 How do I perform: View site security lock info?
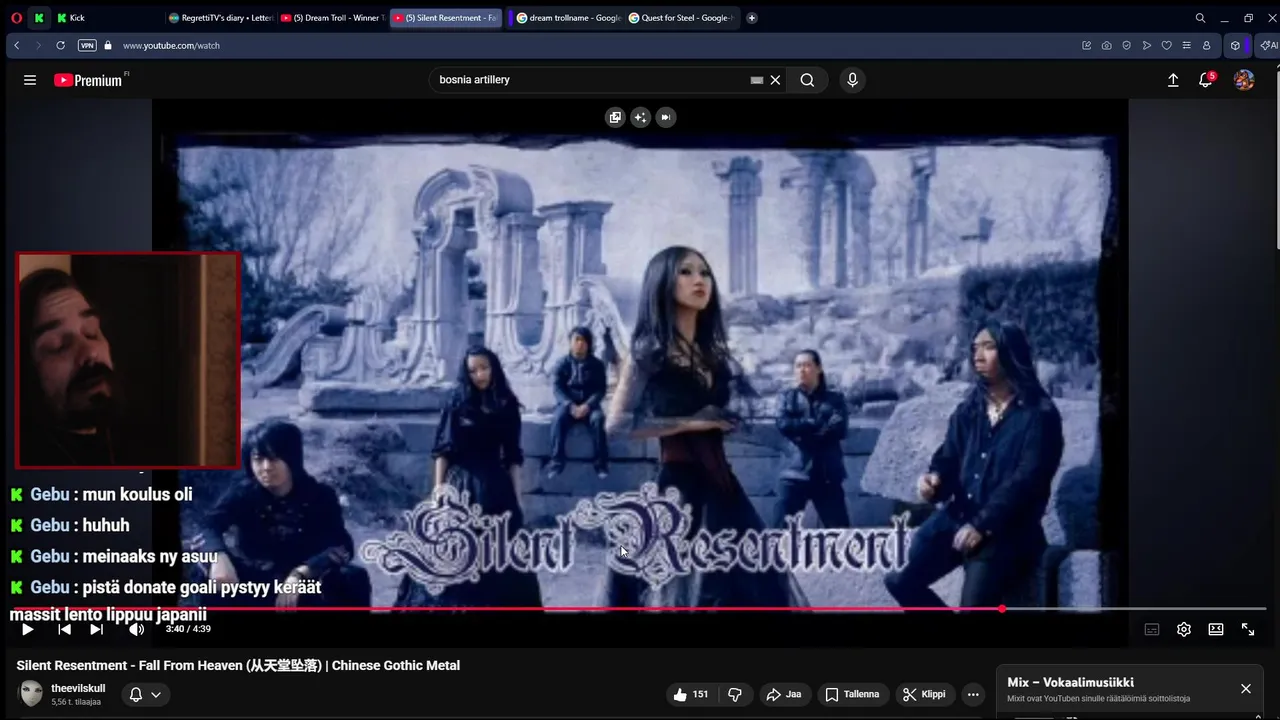(x=108, y=45)
